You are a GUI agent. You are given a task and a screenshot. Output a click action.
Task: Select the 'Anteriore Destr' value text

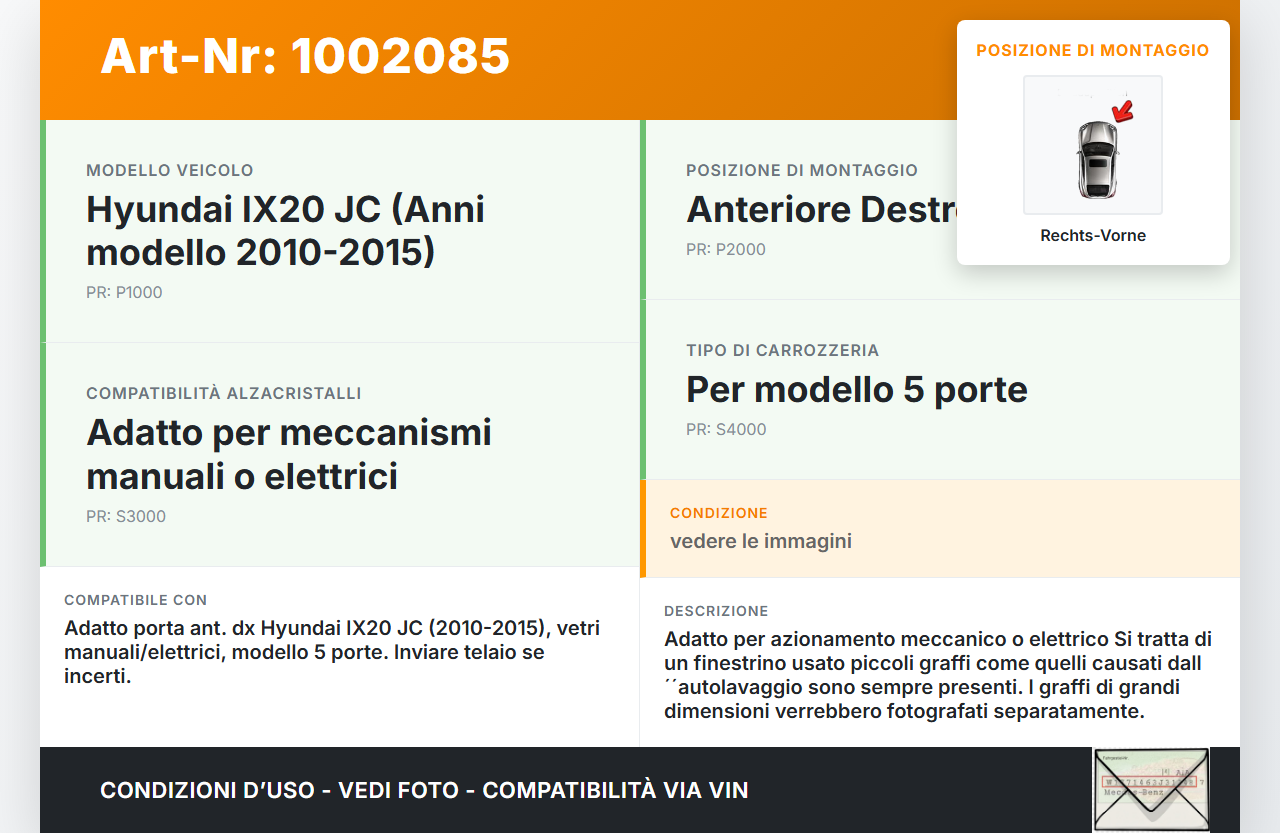coord(821,210)
